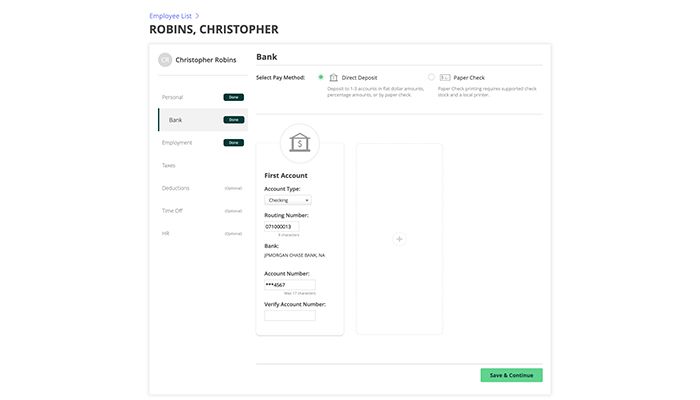The width and height of the screenshot is (700, 400).
Task: Switch to the Time Off section
Action: (x=172, y=211)
